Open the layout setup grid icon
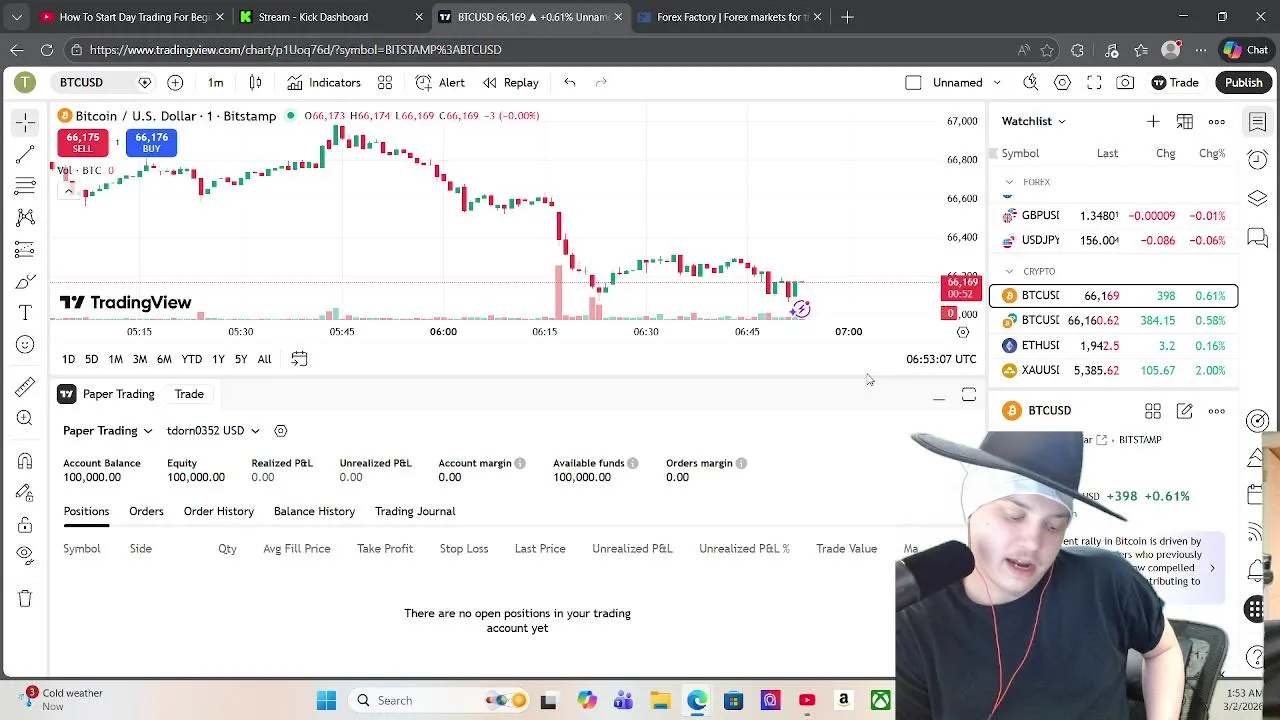Image resolution: width=1280 pixels, height=720 pixels. pyautogui.click(x=385, y=83)
